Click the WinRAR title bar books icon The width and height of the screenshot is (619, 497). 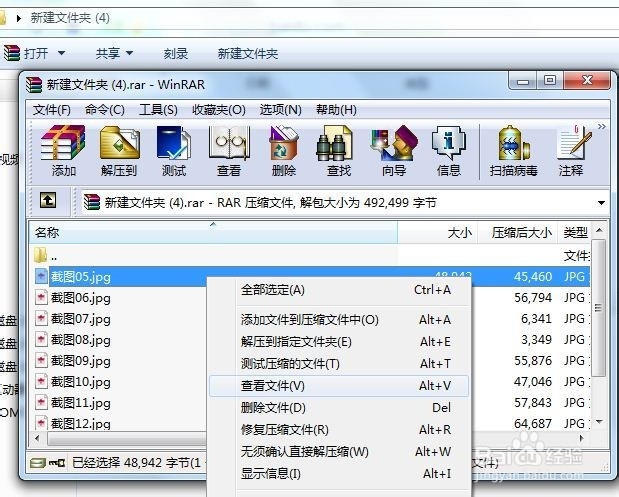click(34, 84)
